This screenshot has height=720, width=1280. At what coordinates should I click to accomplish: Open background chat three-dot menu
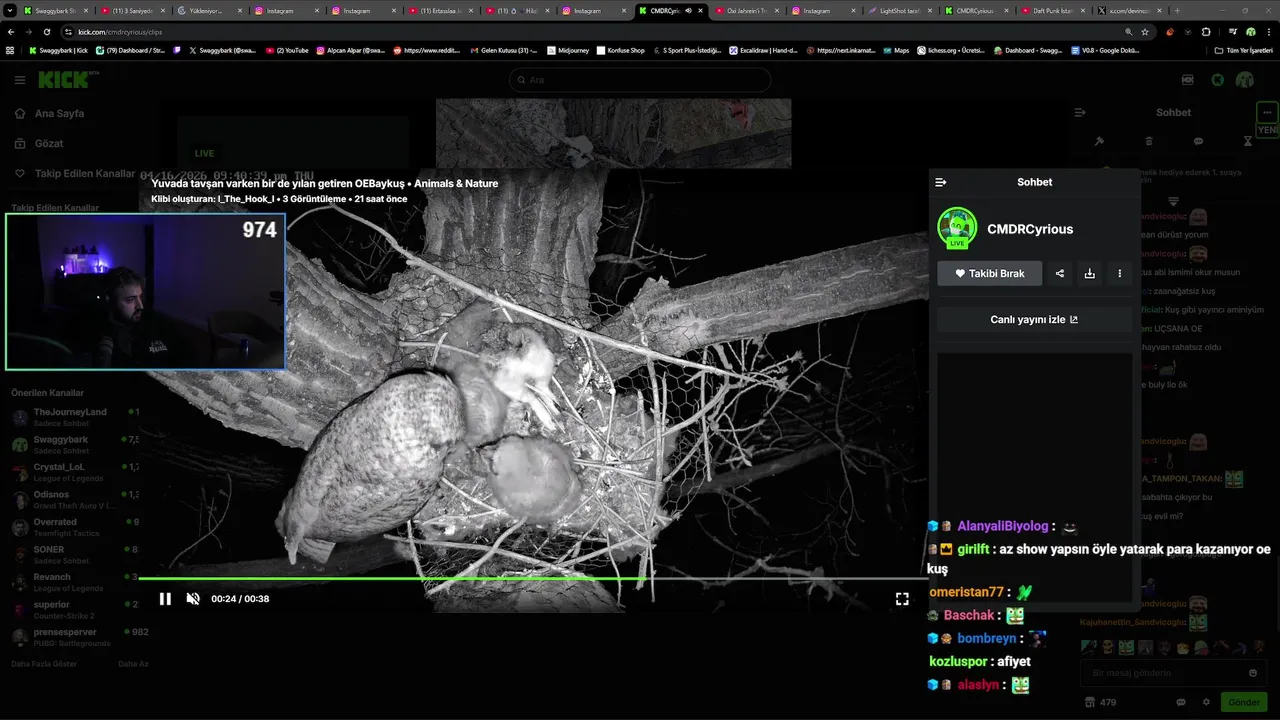(1267, 112)
